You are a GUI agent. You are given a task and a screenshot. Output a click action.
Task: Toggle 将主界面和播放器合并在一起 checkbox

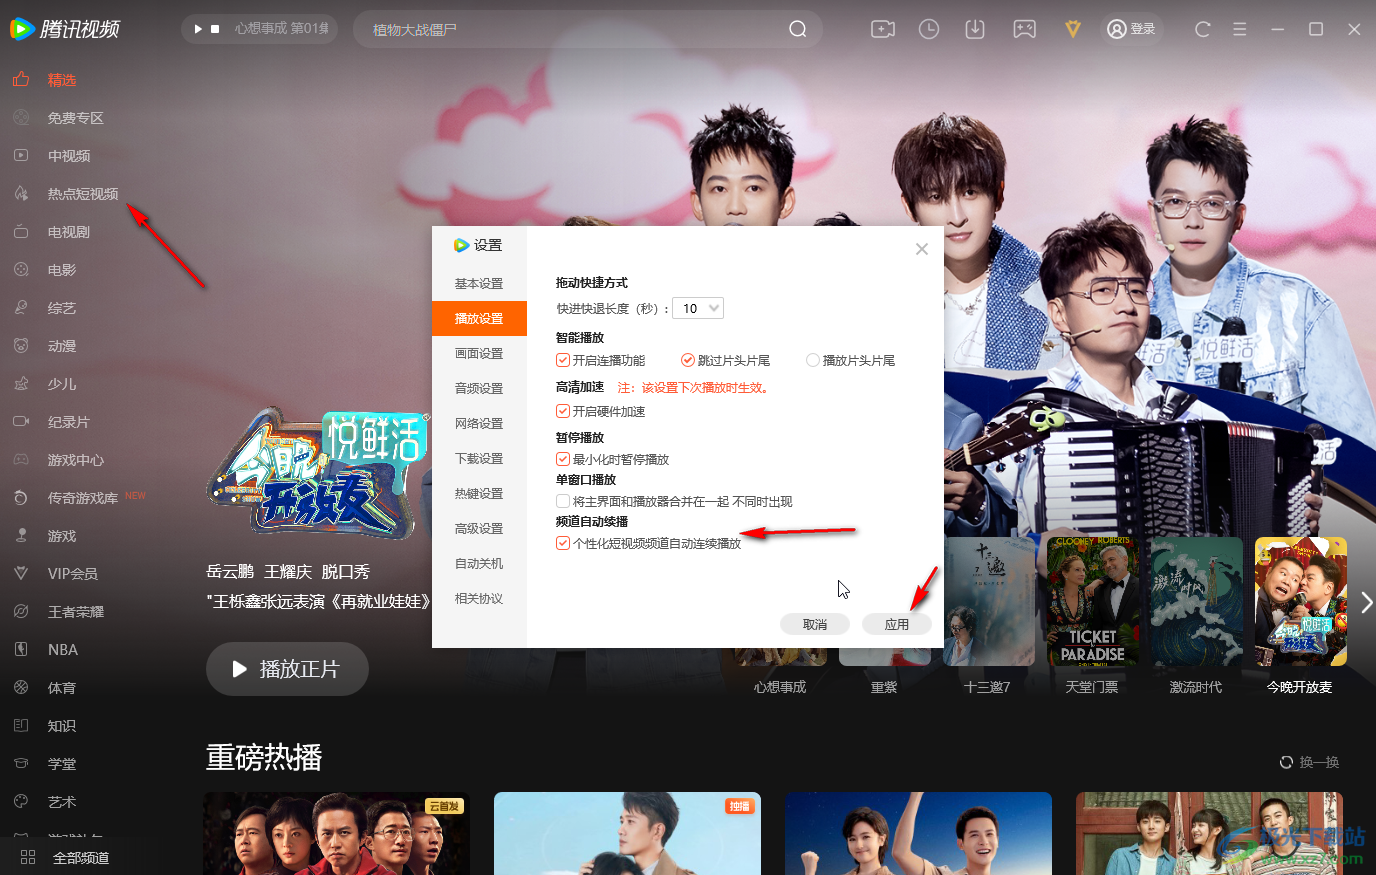pos(563,502)
